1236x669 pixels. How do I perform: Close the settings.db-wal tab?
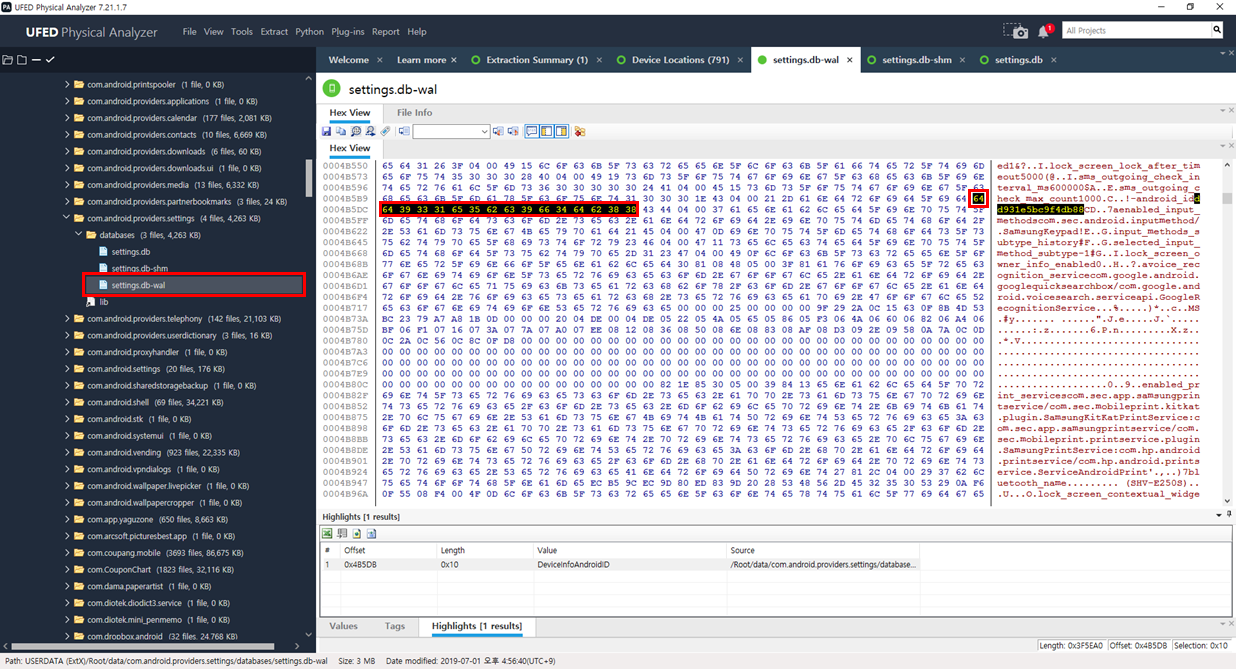pyautogui.click(x=851, y=60)
